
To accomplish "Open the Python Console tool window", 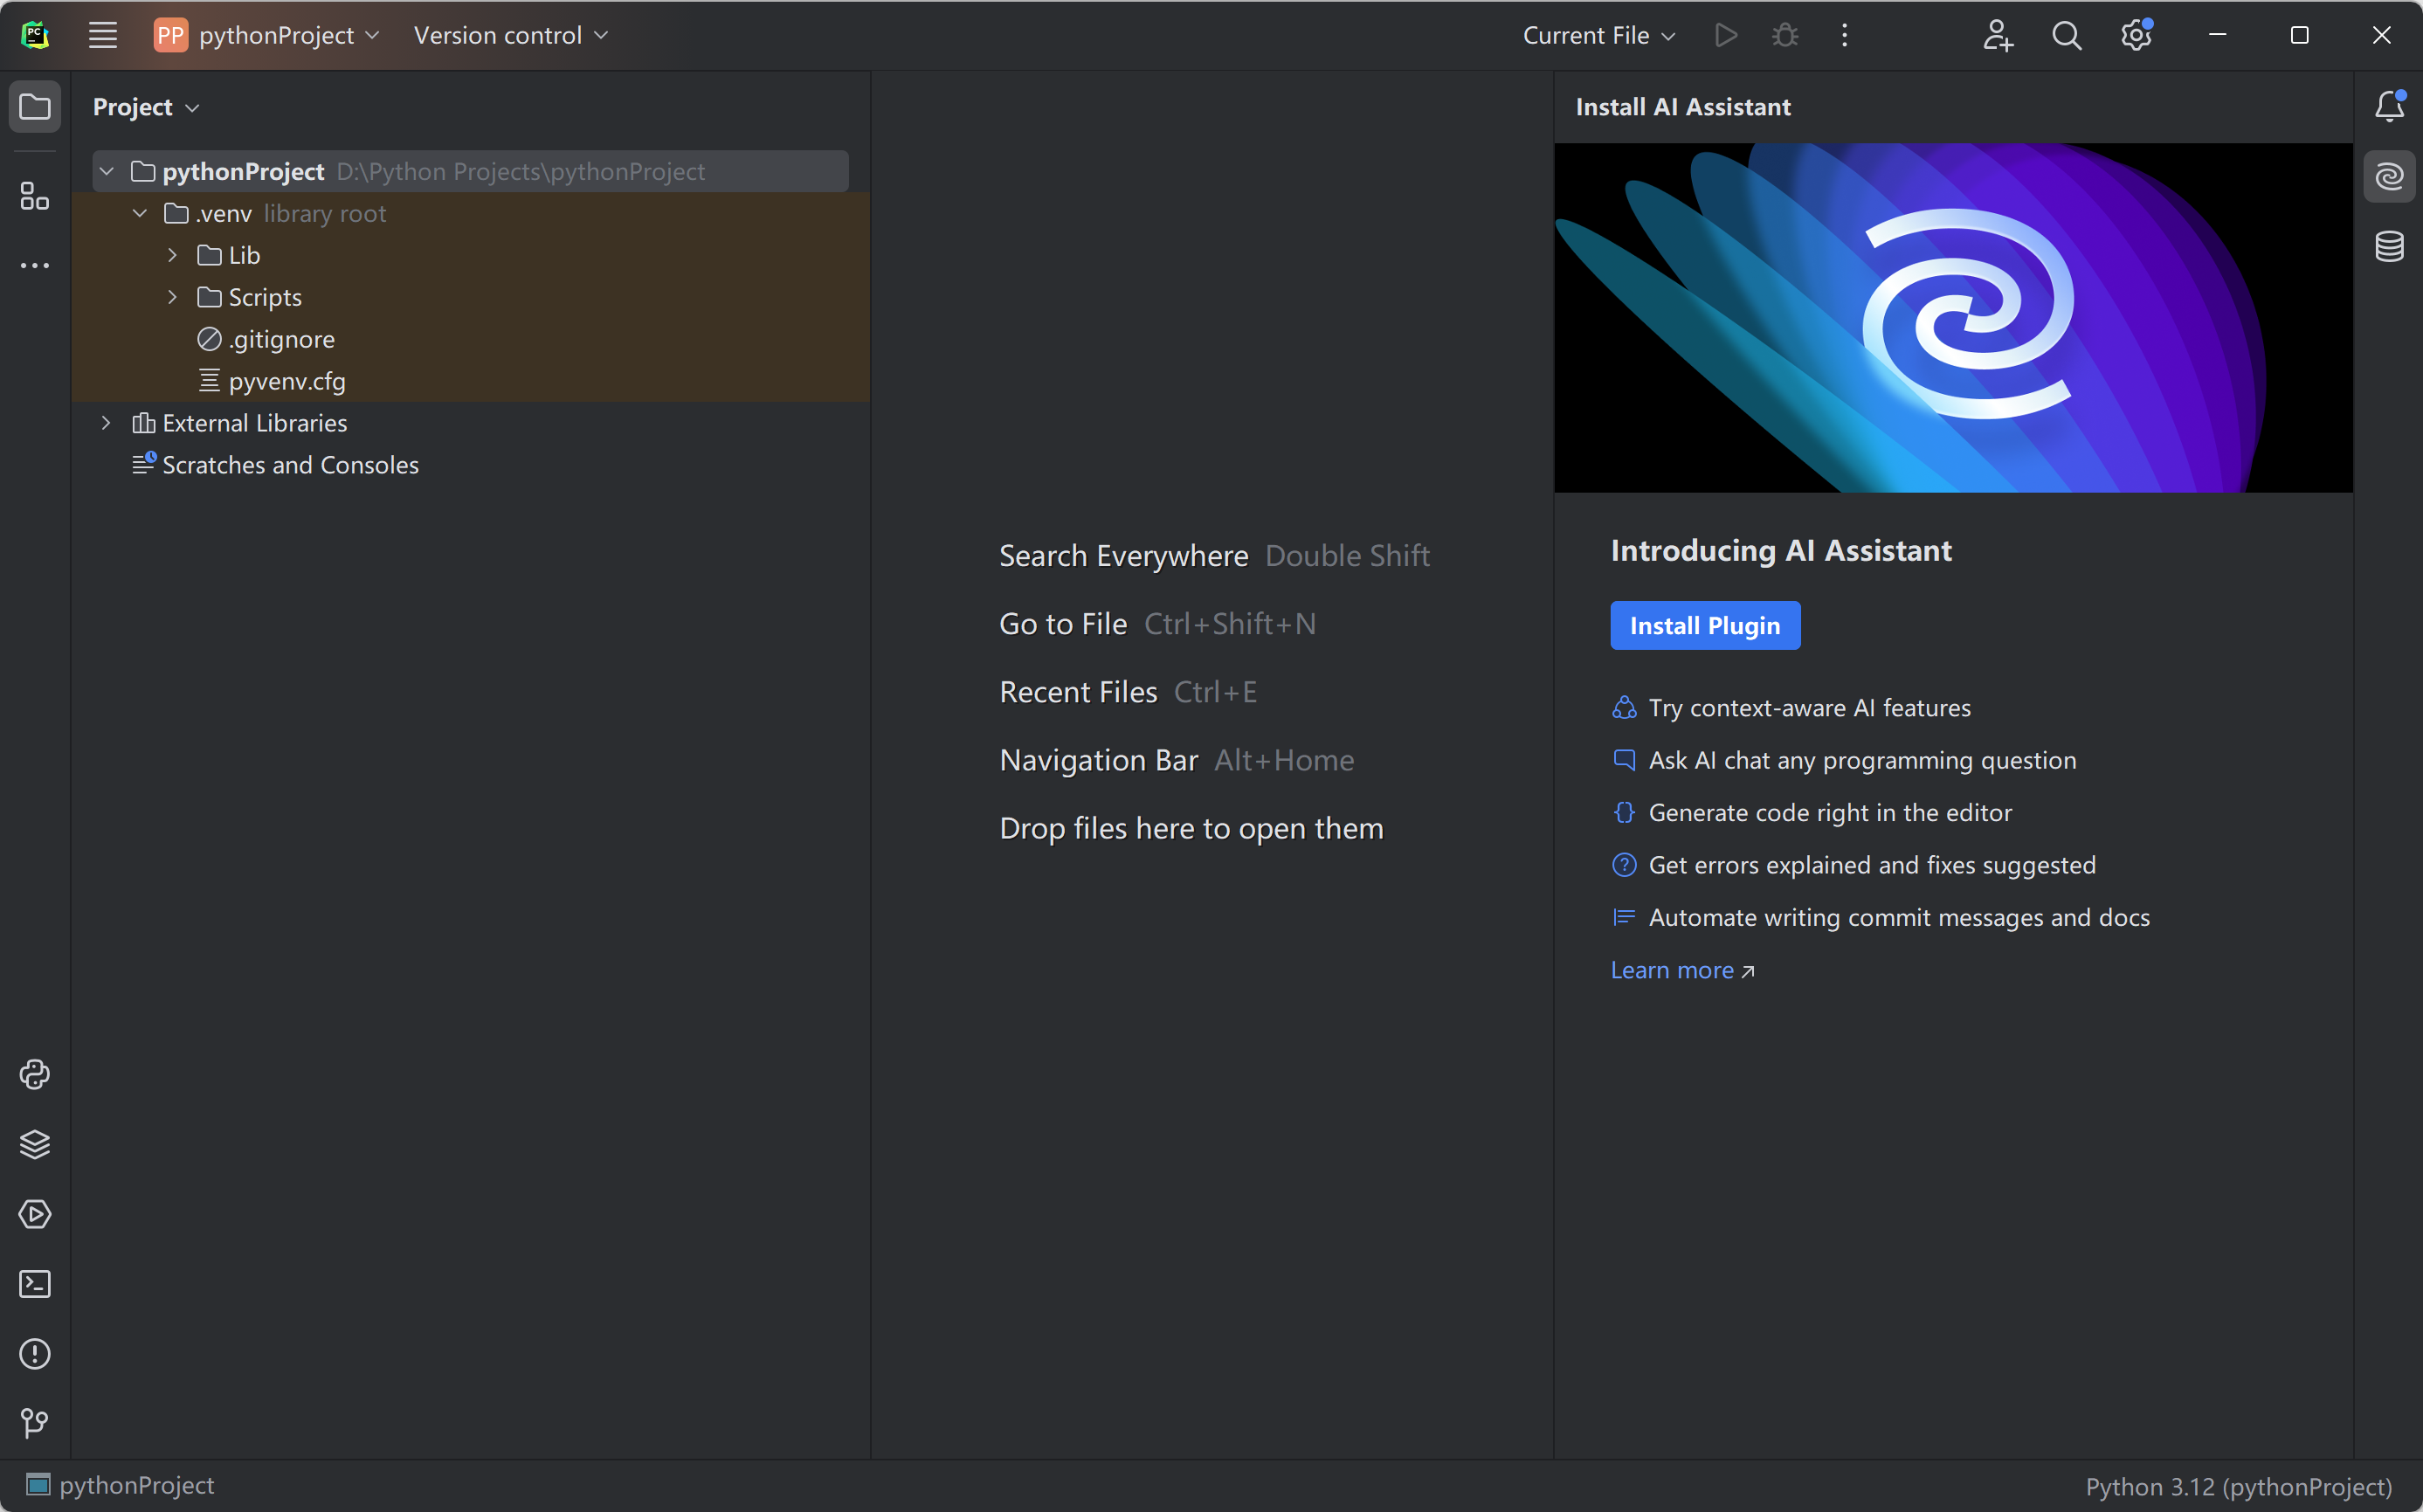I will click(x=35, y=1074).
